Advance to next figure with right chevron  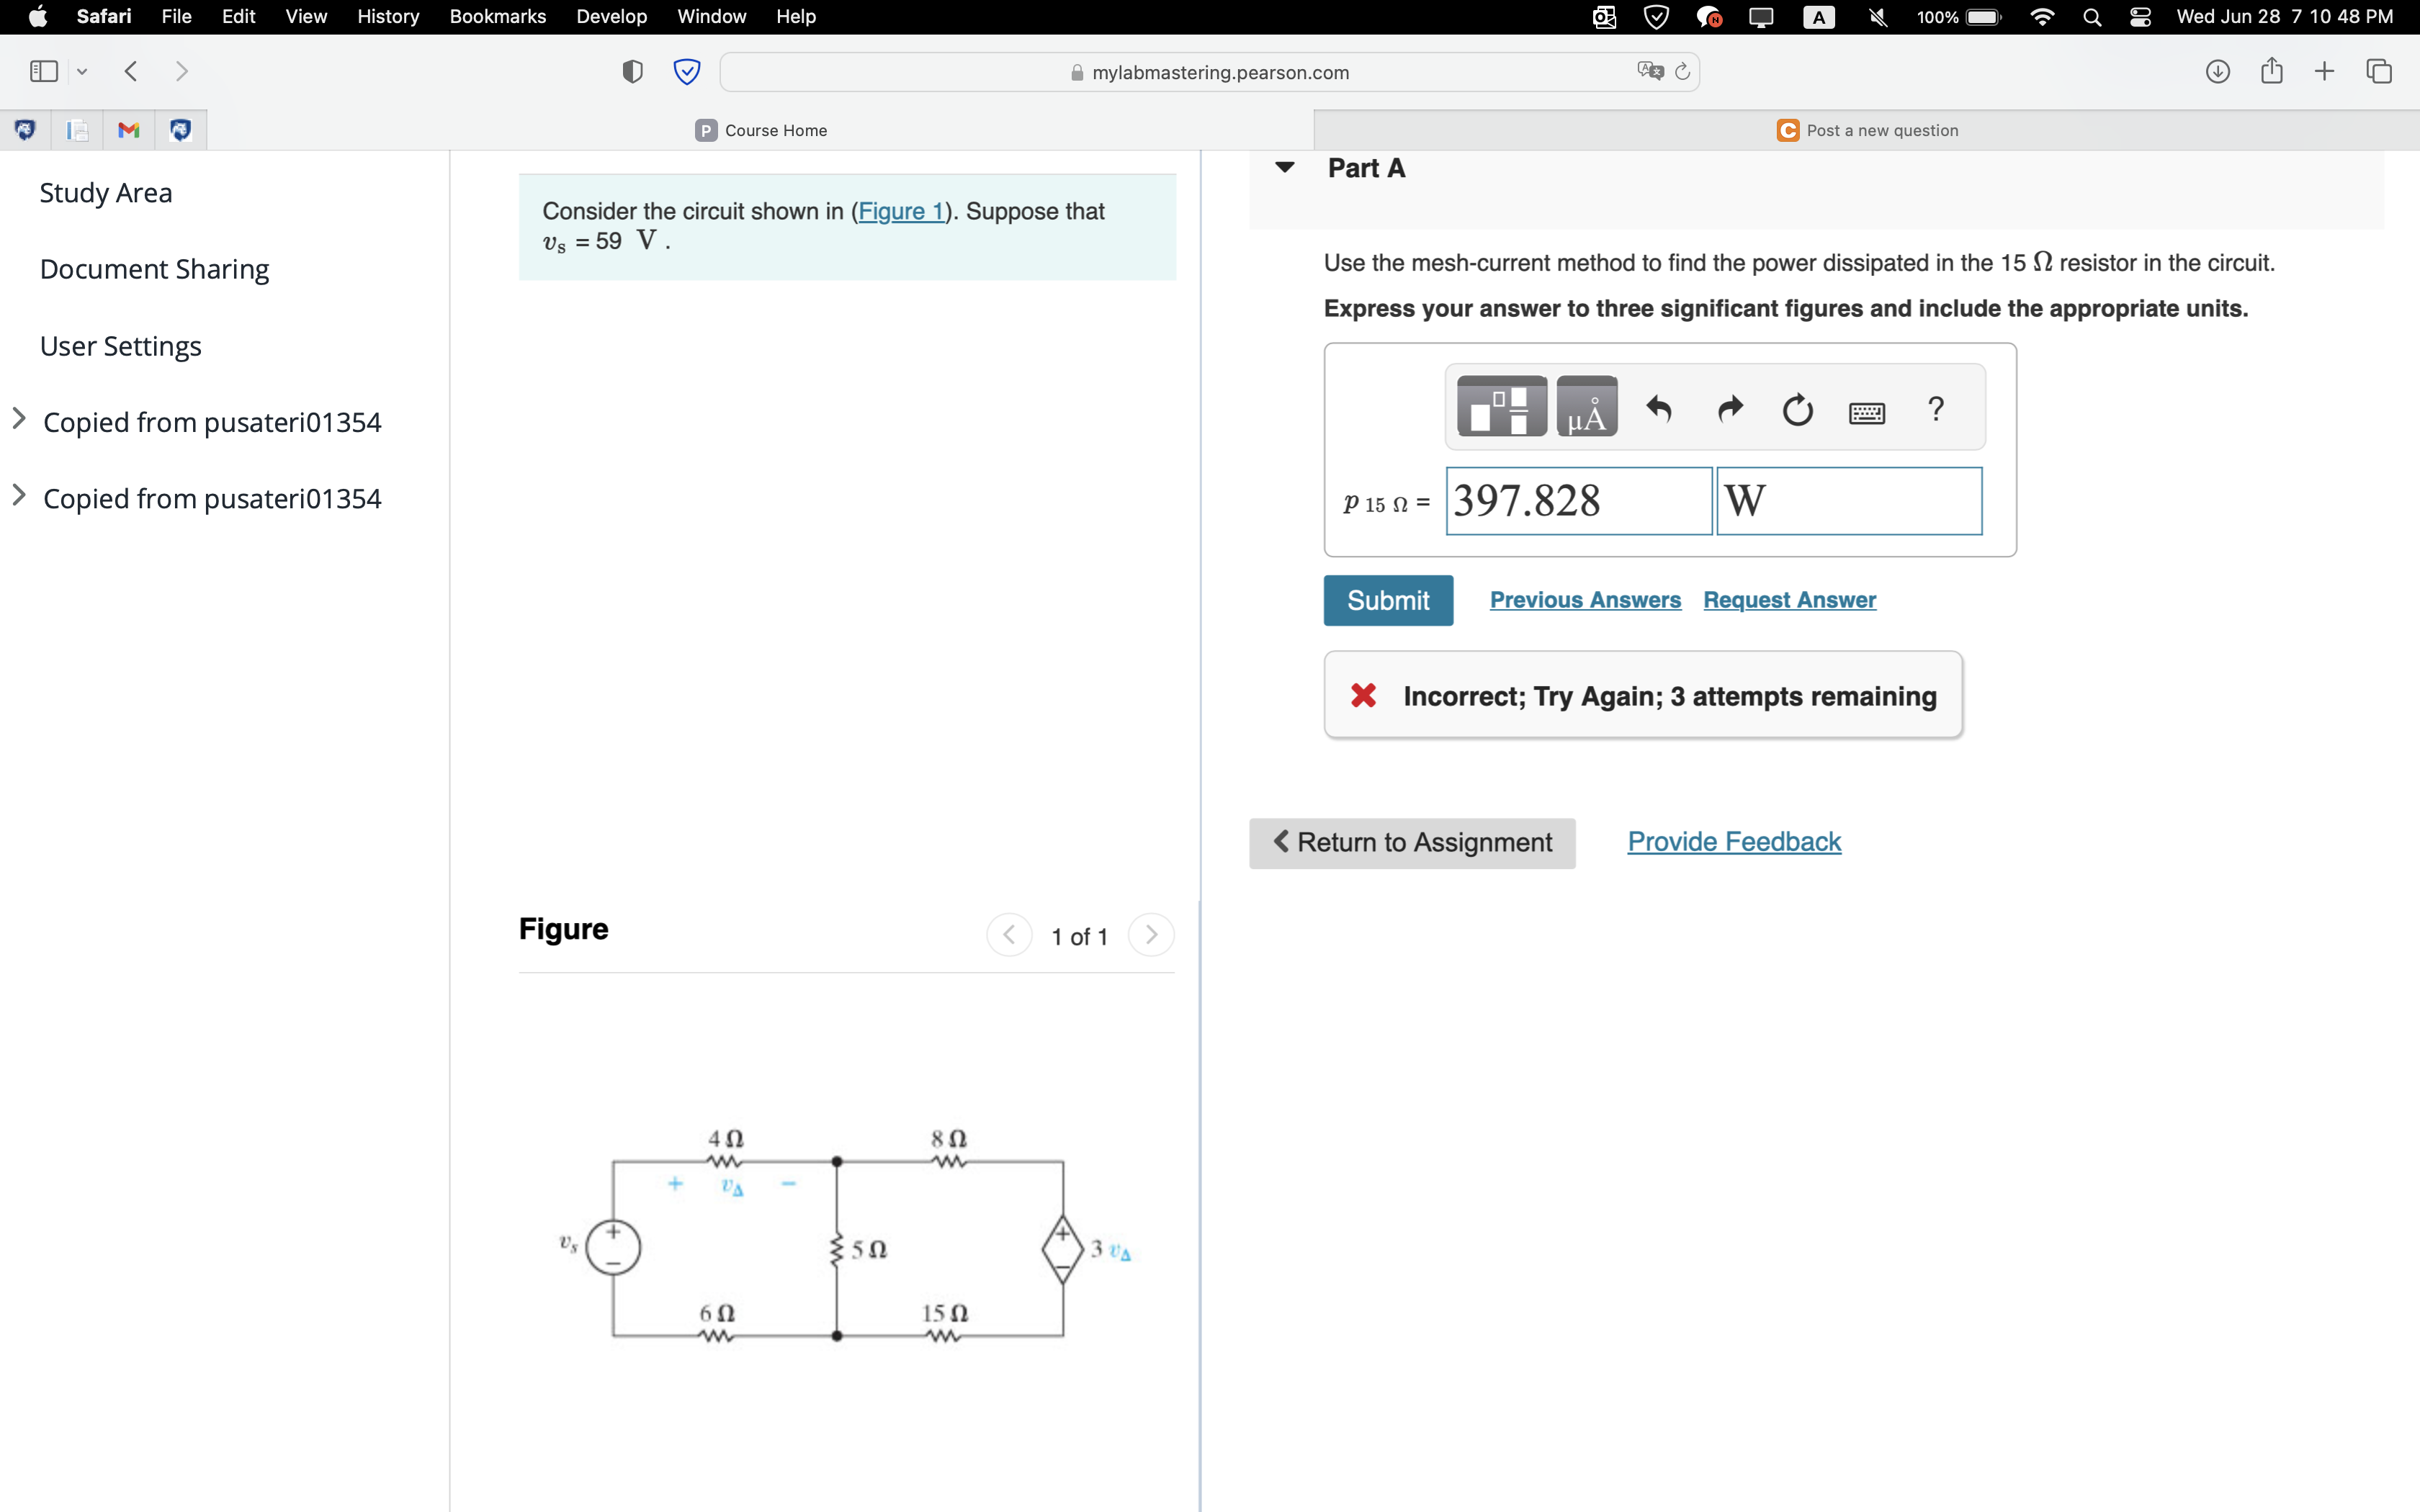click(1151, 935)
